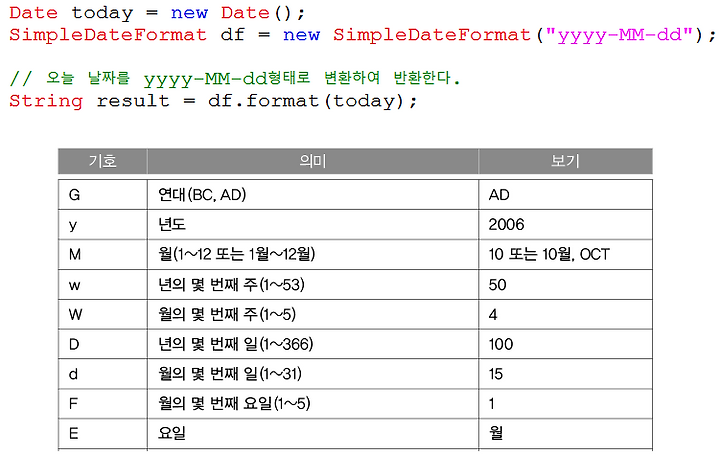Click the "기호" table header
This screenshot has width=720, height=455.
coord(102,161)
